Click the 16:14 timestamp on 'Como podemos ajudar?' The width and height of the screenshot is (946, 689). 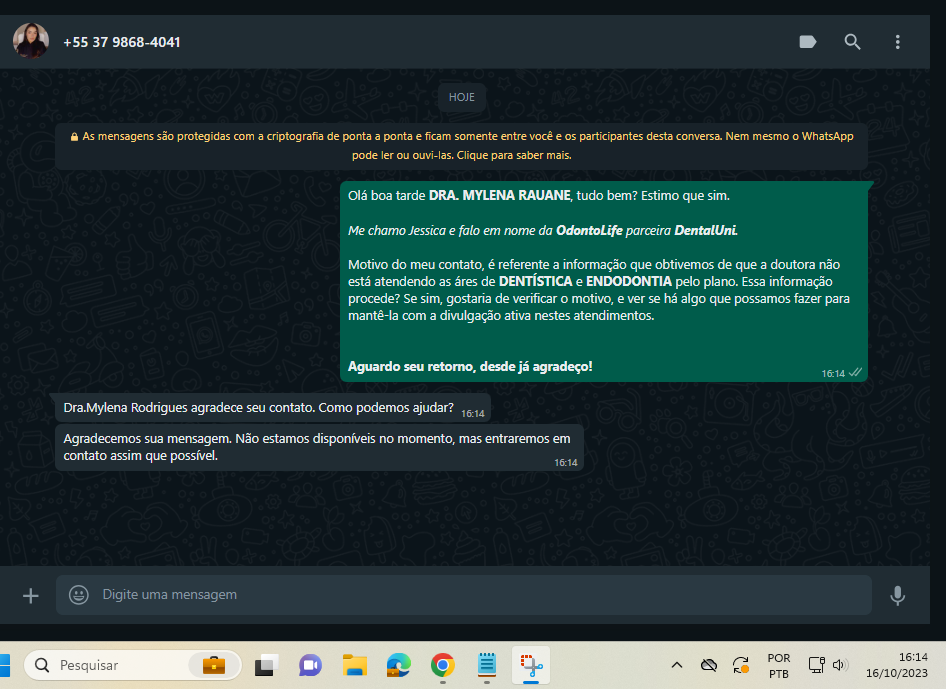coord(473,414)
